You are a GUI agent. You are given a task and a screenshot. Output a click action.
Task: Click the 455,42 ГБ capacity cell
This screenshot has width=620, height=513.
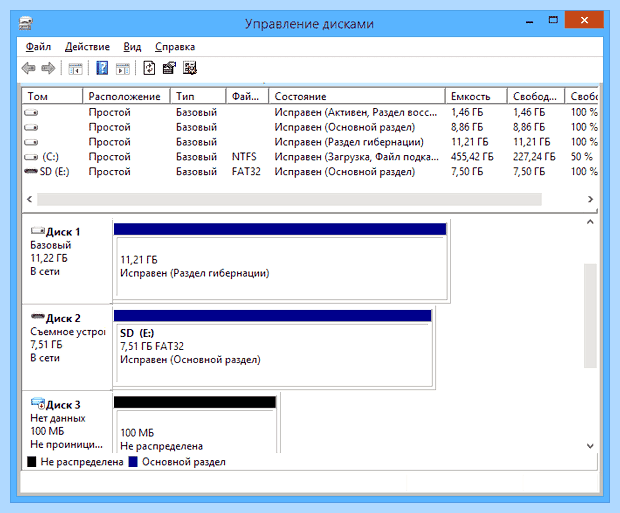472,157
